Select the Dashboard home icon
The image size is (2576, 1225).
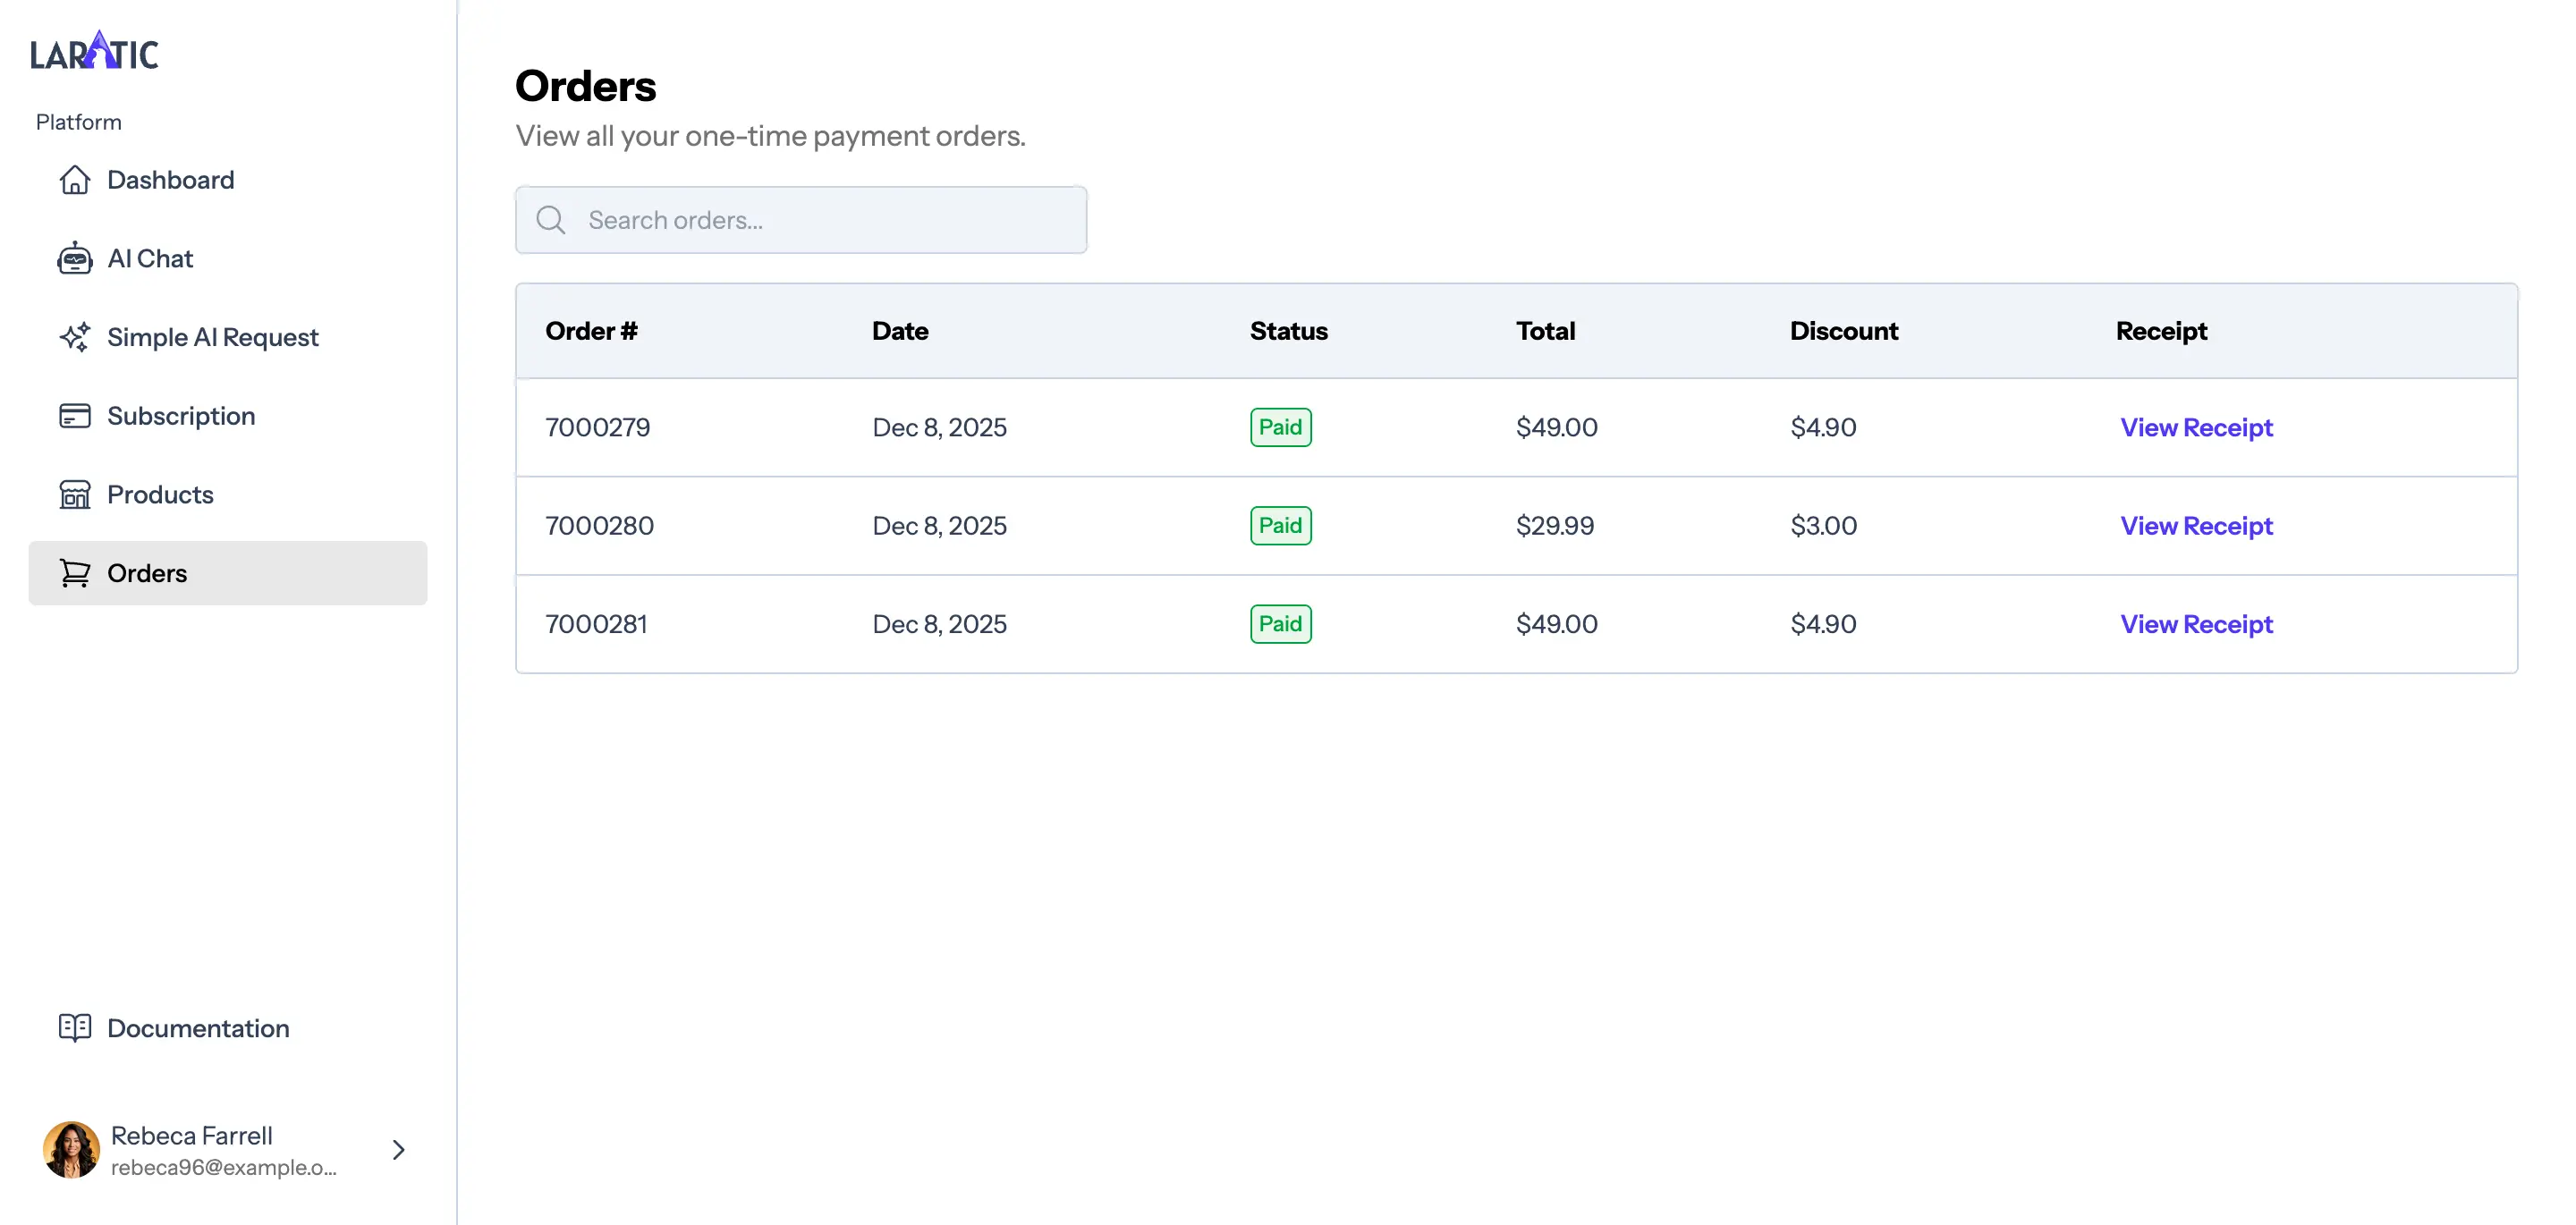point(75,180)
